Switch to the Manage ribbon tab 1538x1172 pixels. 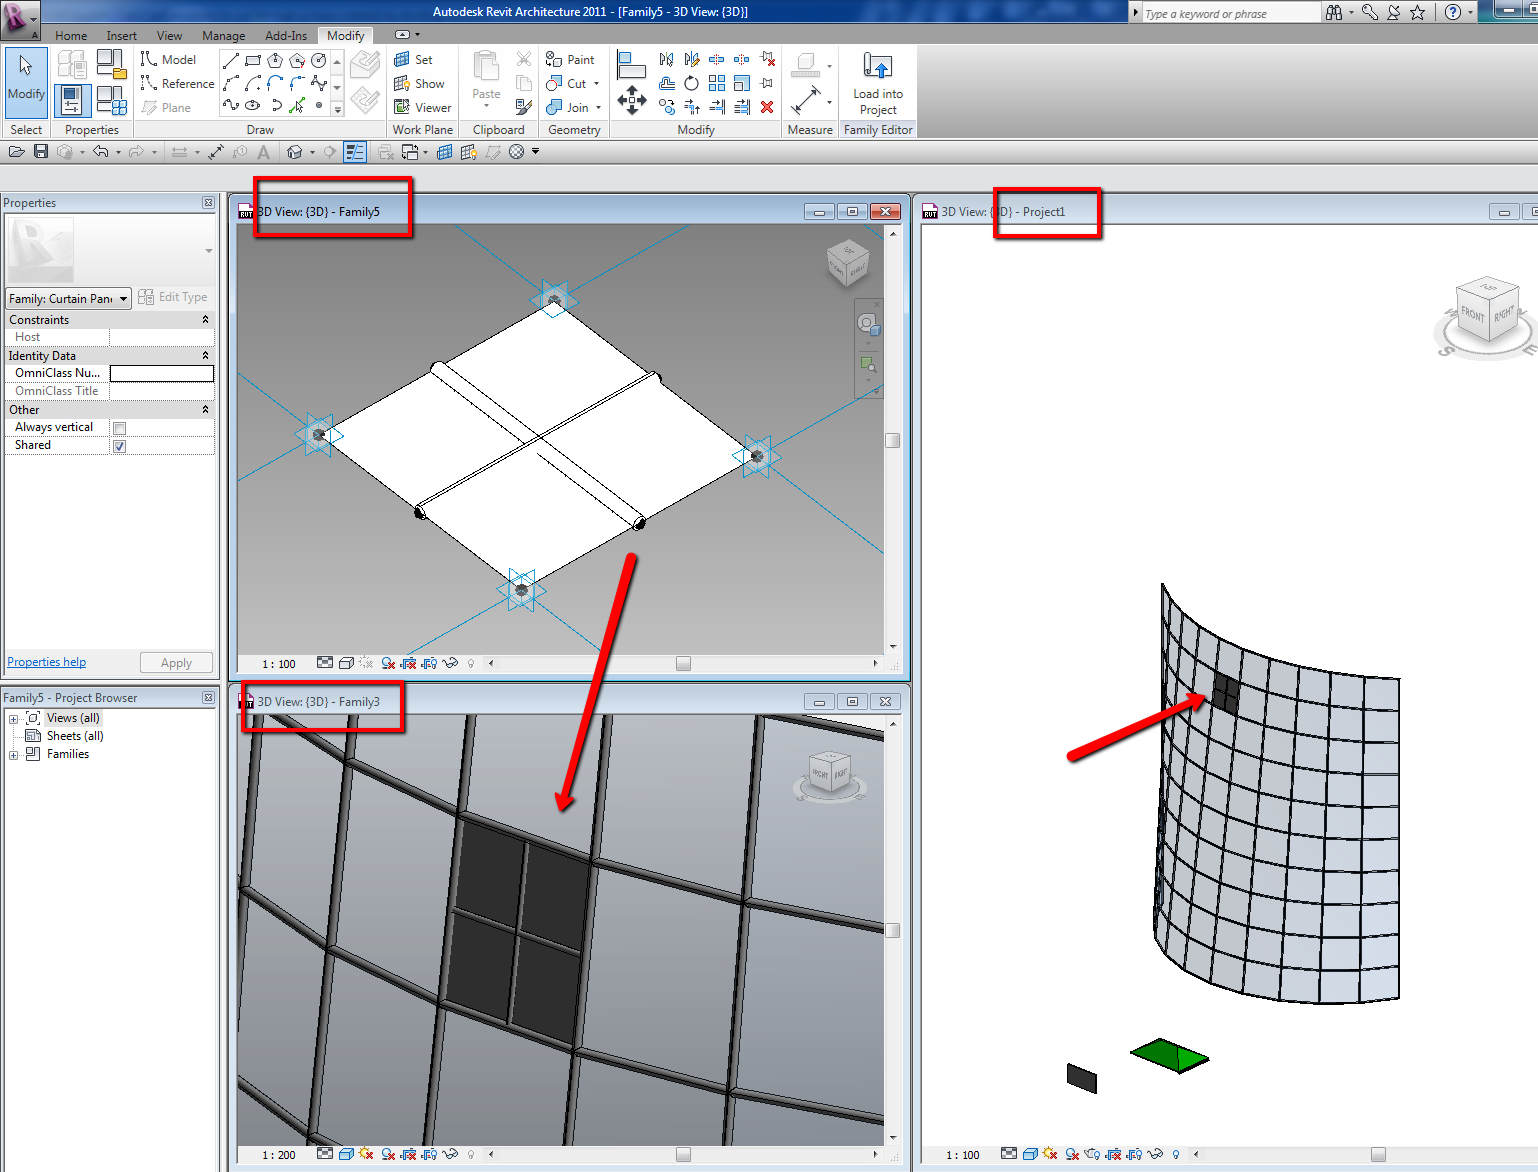[x=223, y=36]
